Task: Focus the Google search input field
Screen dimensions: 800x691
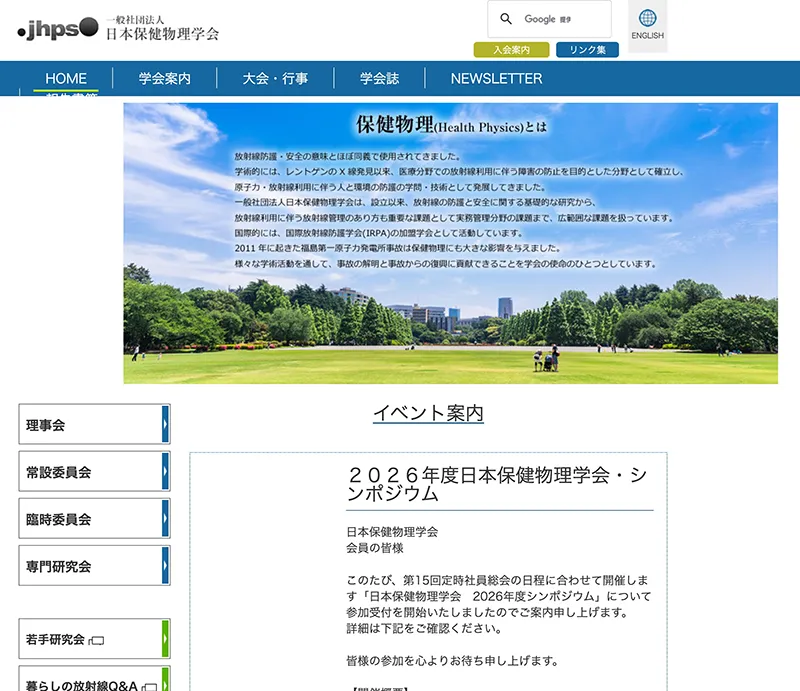Action: 549,19
